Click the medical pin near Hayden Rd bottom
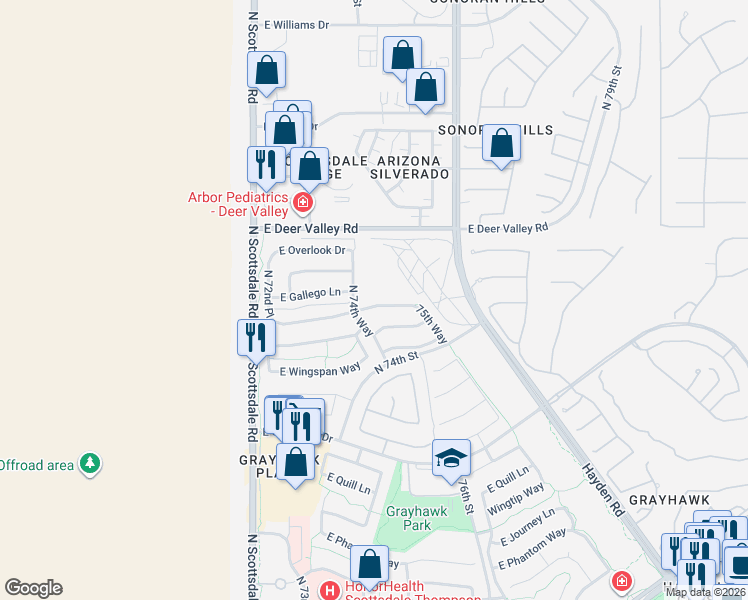Viewport: 748px width, 600px height. [x=622, y=582]
